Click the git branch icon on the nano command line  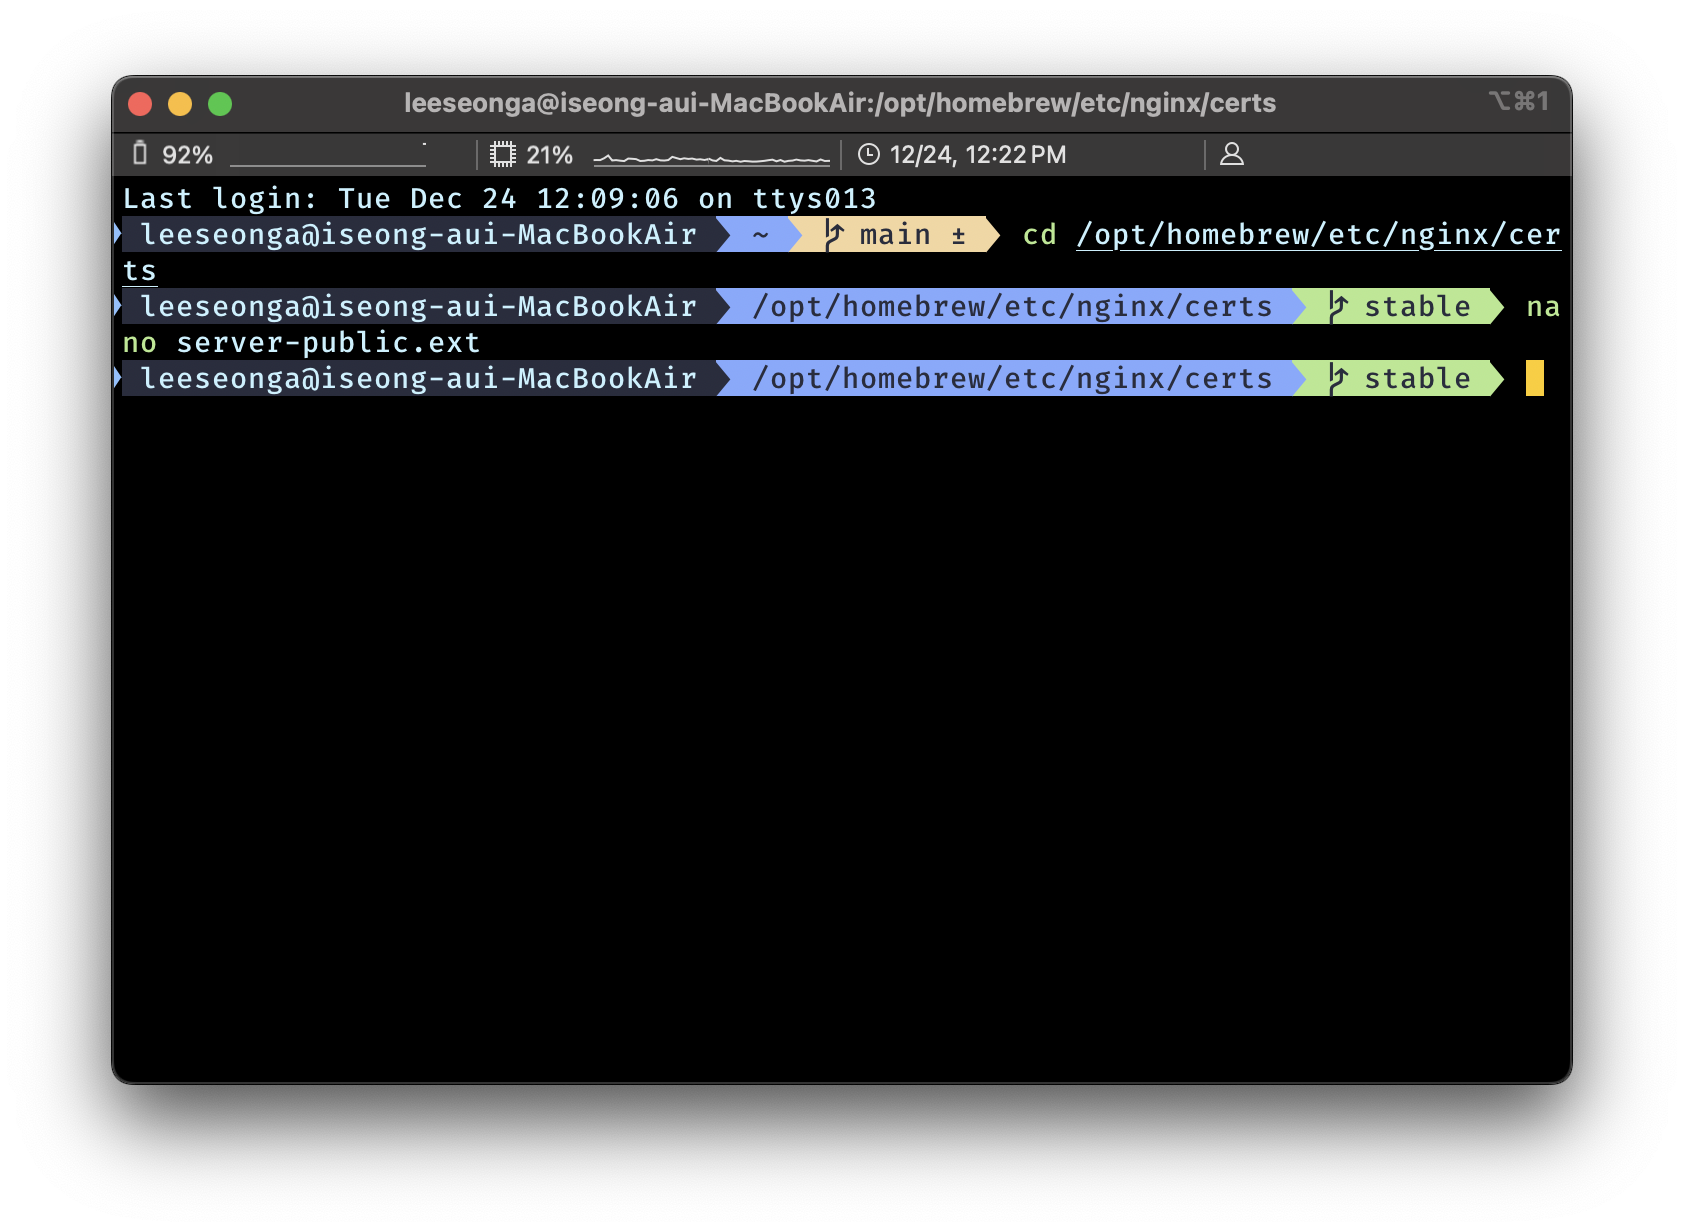point(1338,307)
